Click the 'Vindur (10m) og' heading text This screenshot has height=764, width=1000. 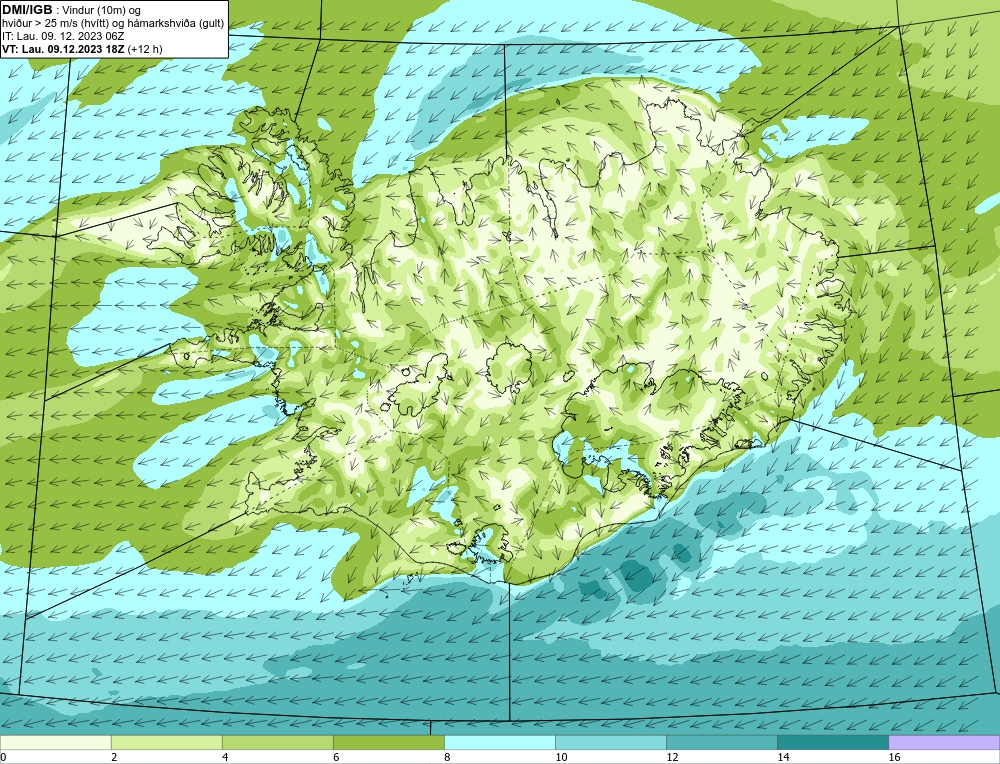[101, 11]
